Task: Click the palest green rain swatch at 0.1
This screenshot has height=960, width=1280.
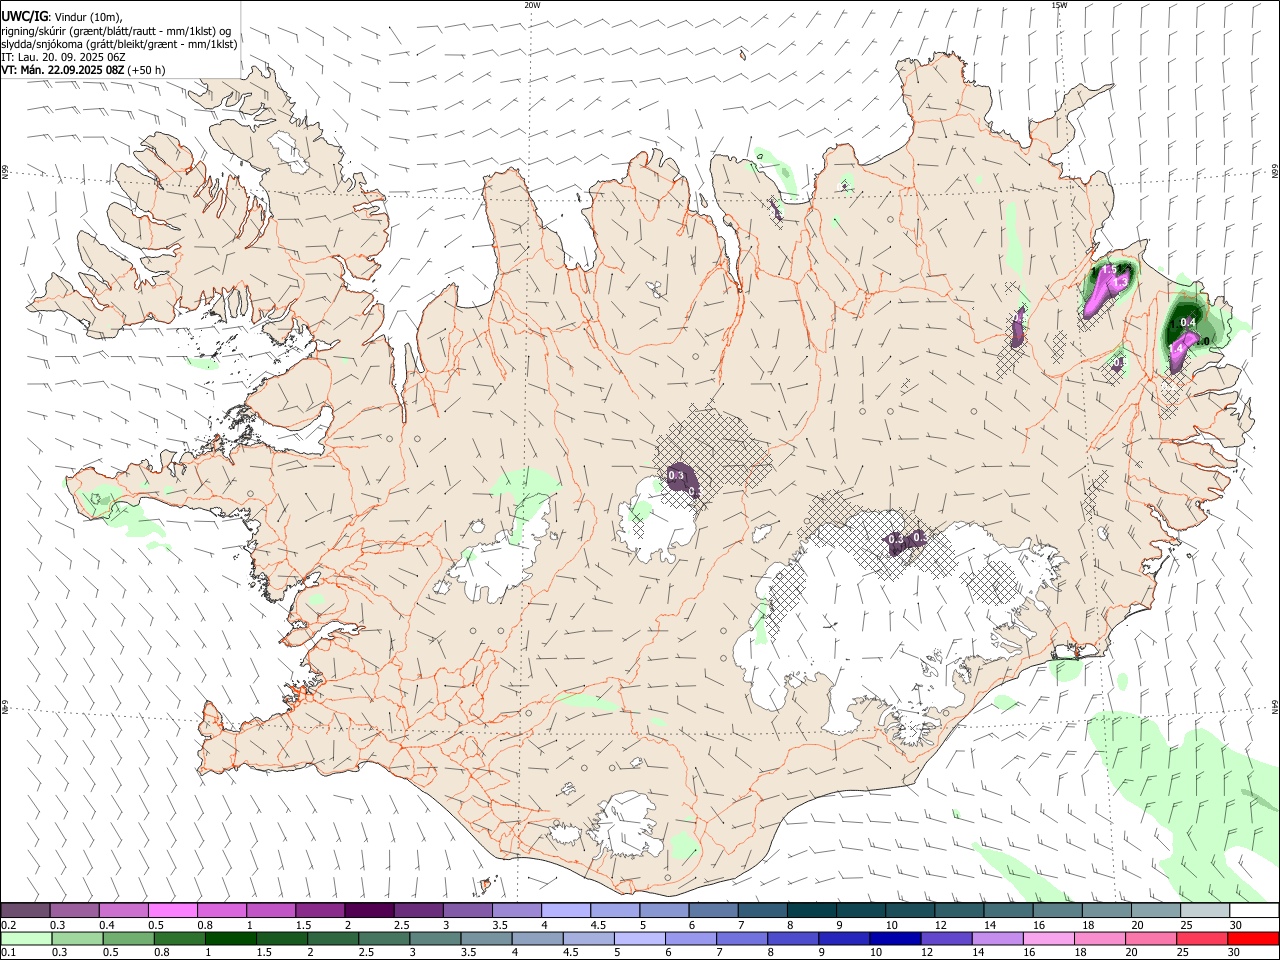Action: (x=26, y=938)
